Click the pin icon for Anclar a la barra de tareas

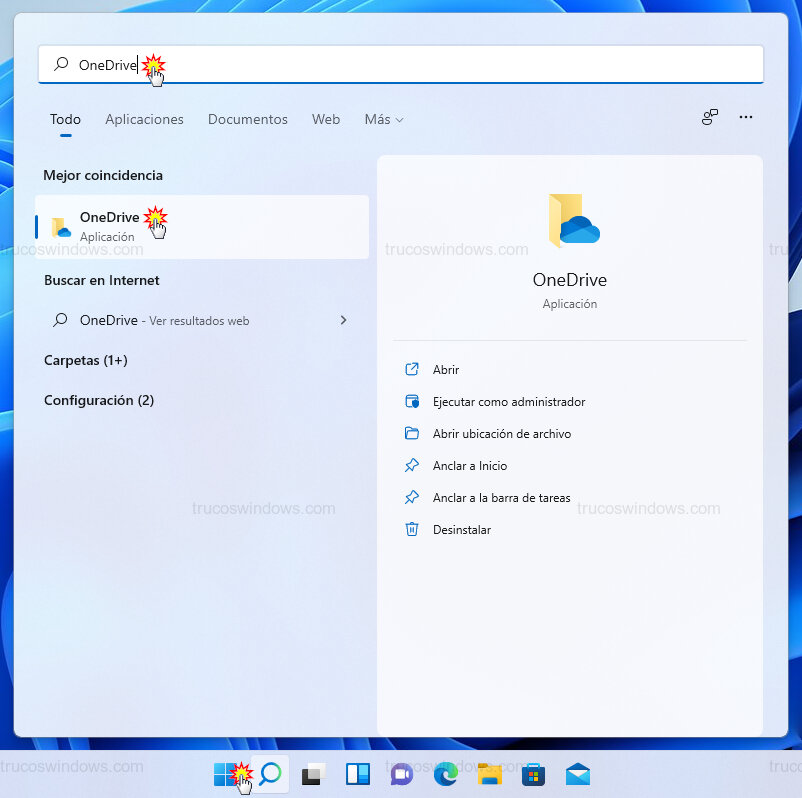click(412, 497)
